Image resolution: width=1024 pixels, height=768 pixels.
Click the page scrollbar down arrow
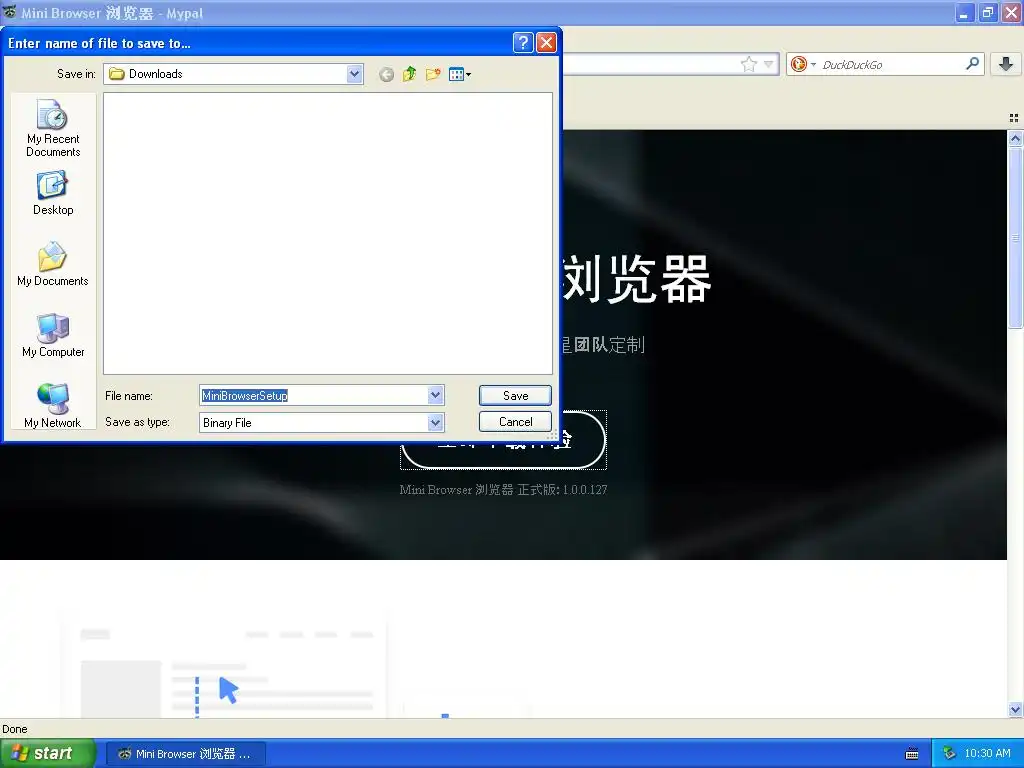1015,710
